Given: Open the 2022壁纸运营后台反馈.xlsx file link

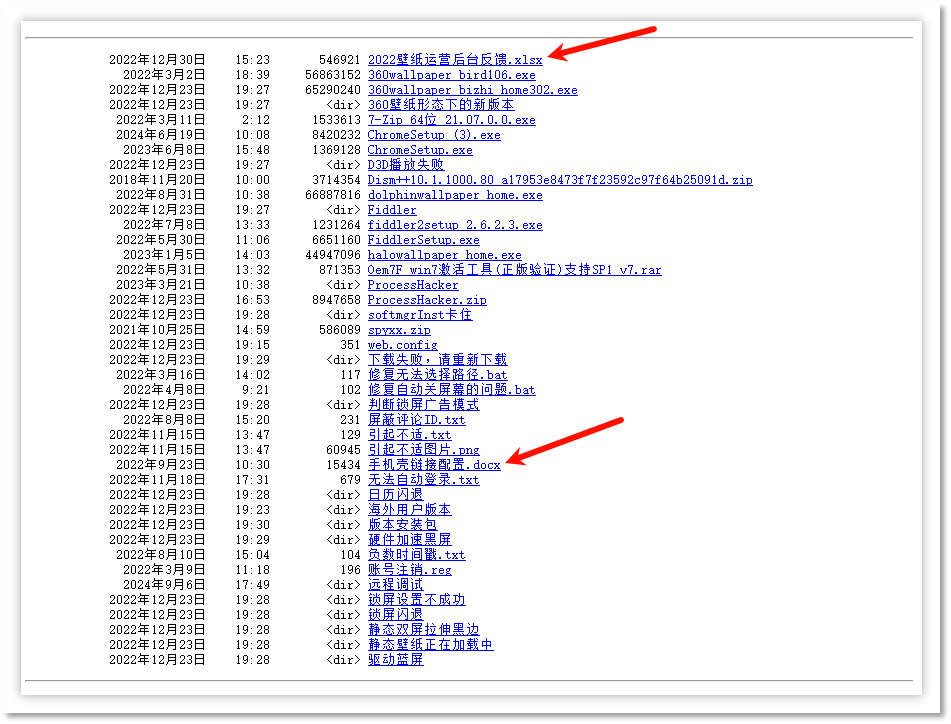Looking at the screenshot, I should coord(454,60).
